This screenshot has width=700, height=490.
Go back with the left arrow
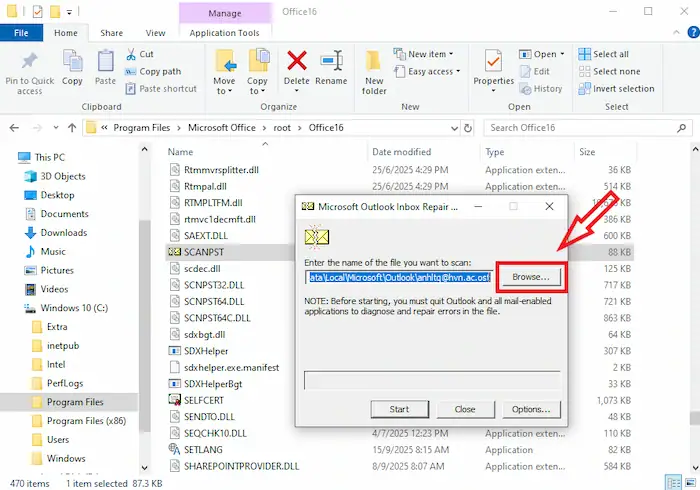point(14,128)
